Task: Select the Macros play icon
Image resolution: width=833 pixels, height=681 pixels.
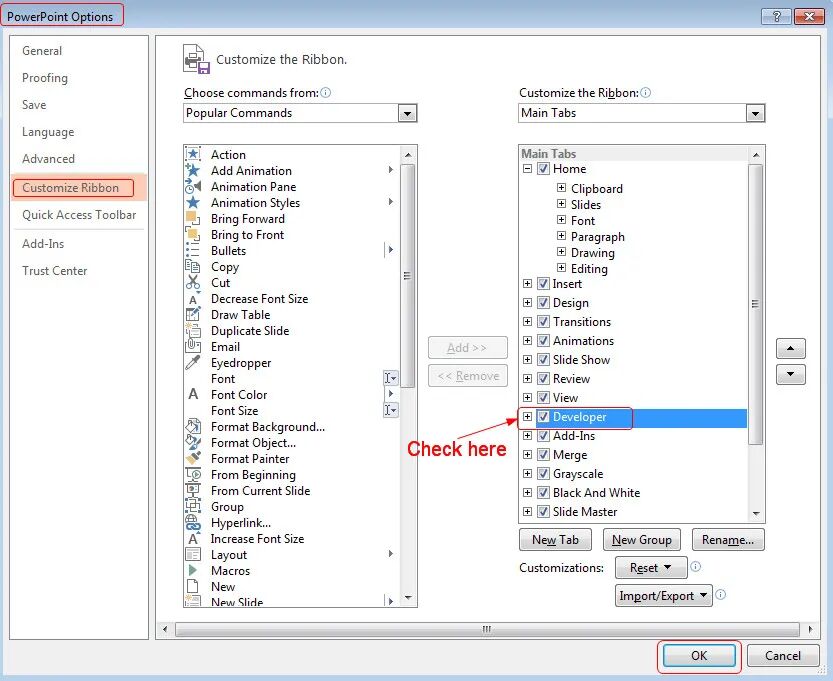Action: pyautogui.click(x=193, y=571)
